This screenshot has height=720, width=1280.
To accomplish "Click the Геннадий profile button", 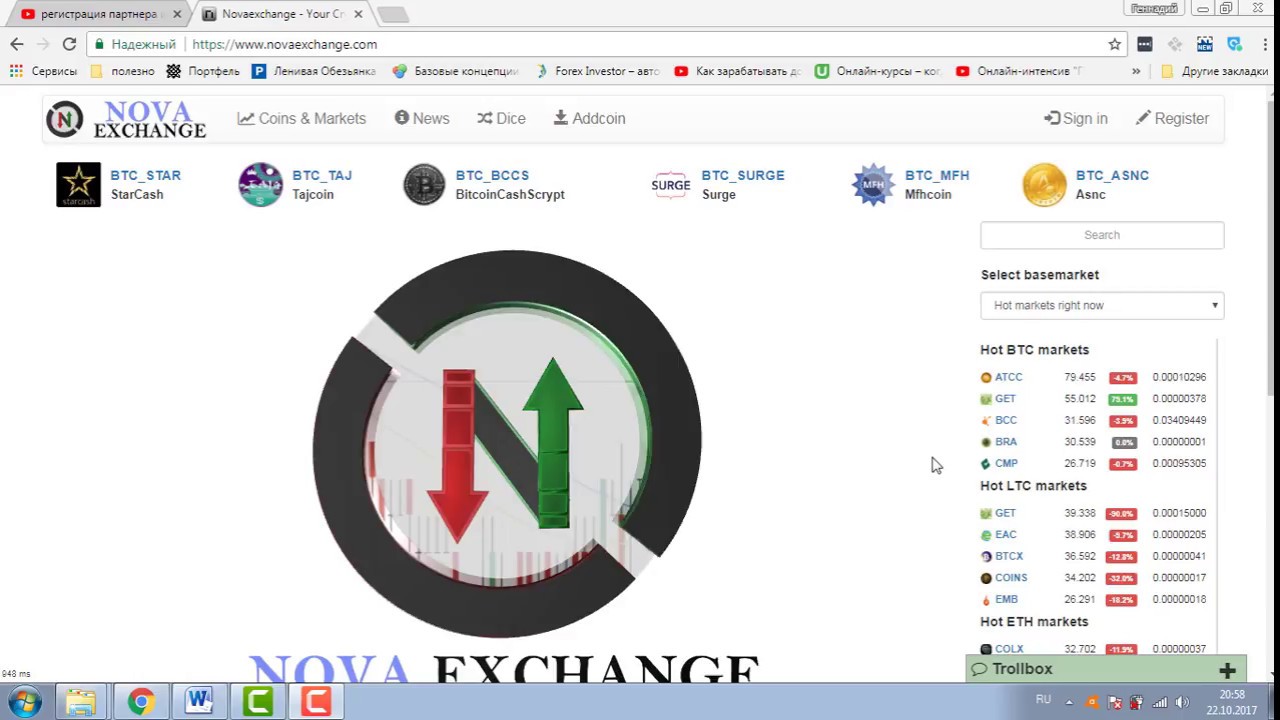I will click(1153, 8).
